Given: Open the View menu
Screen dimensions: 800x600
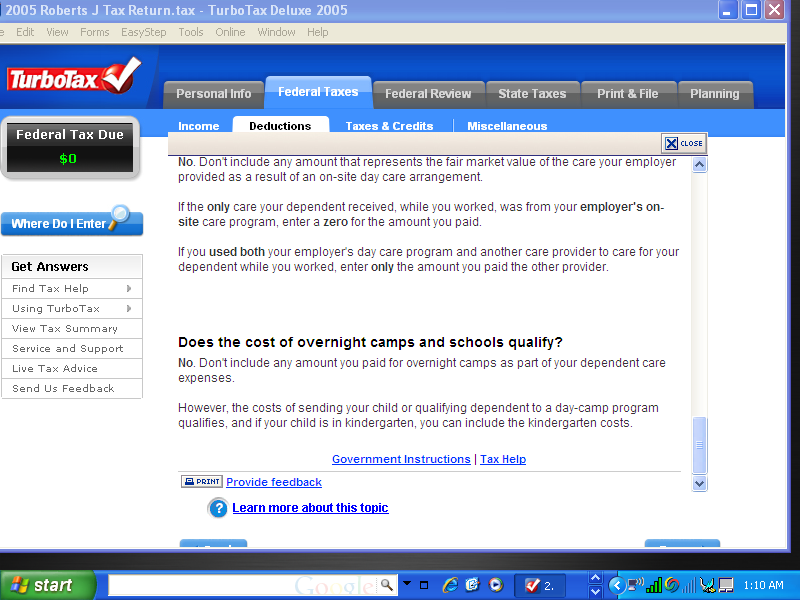Looking at the screenshot, I should pos(57,32).
